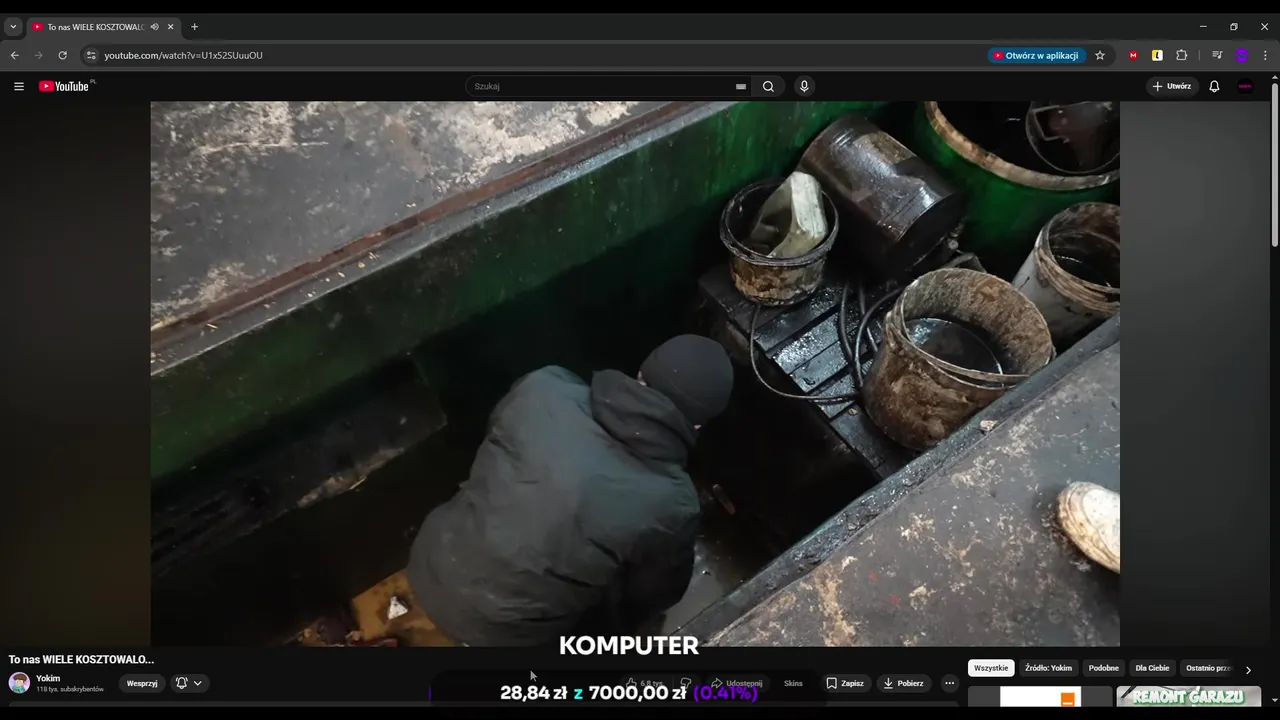
Task: Go back to the previous page
Action: pos(14,55)
